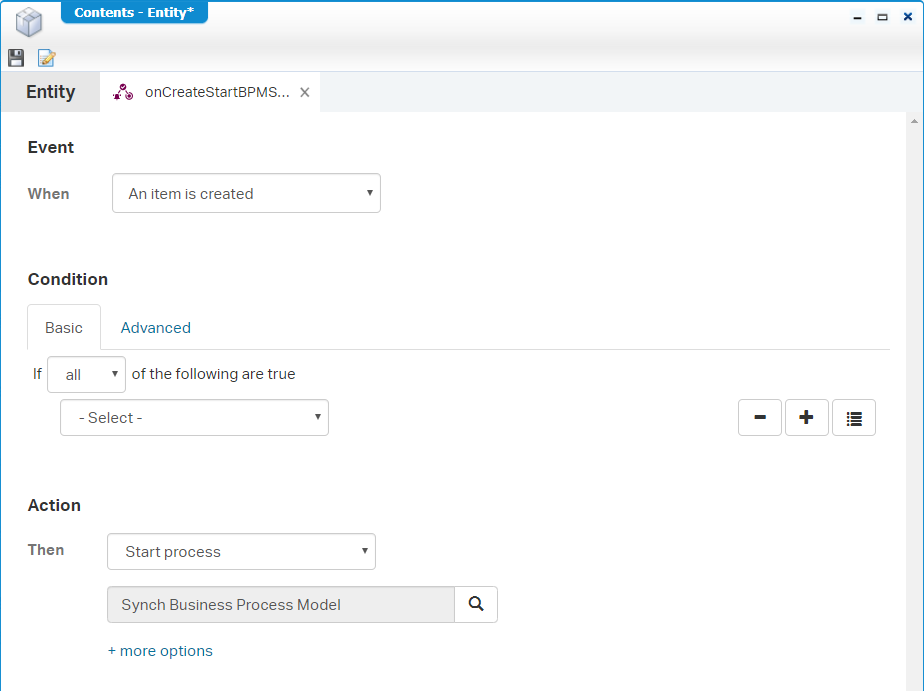The height and width of the screenshot is (691, 924).
Task: Switch to the Advanced condition tab
Action: click(155, 328)
